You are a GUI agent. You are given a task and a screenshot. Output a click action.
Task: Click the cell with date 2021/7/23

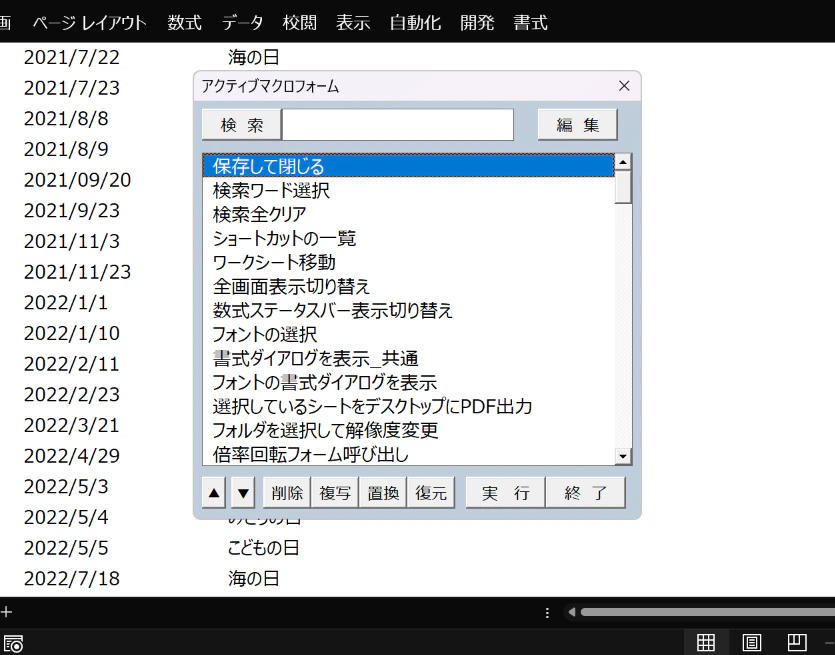tap(72, 88)
